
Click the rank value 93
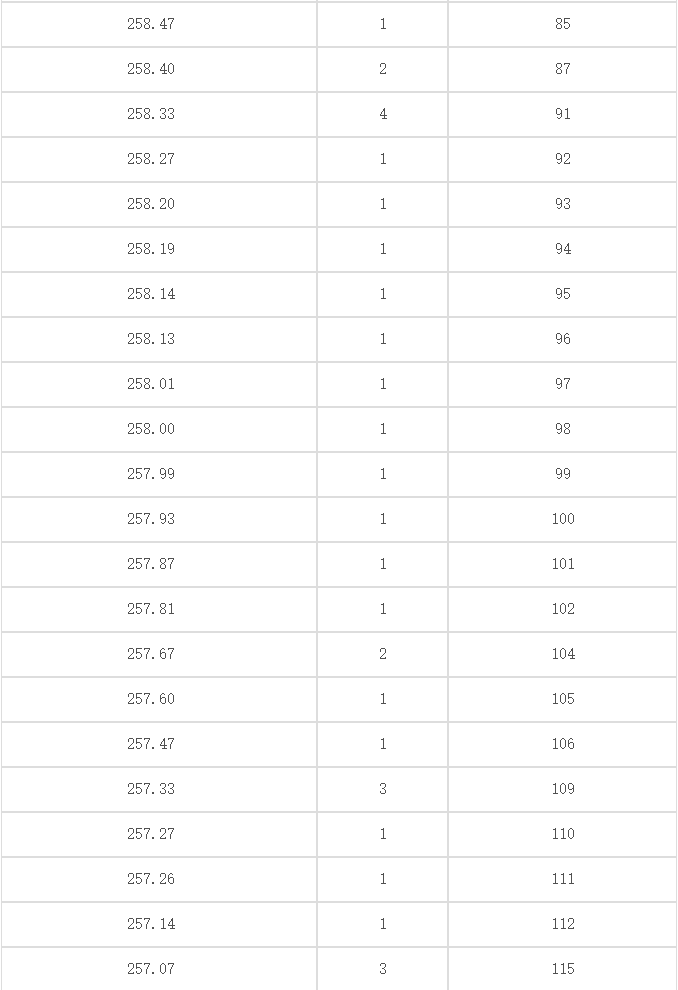click(x=562, y=204)
